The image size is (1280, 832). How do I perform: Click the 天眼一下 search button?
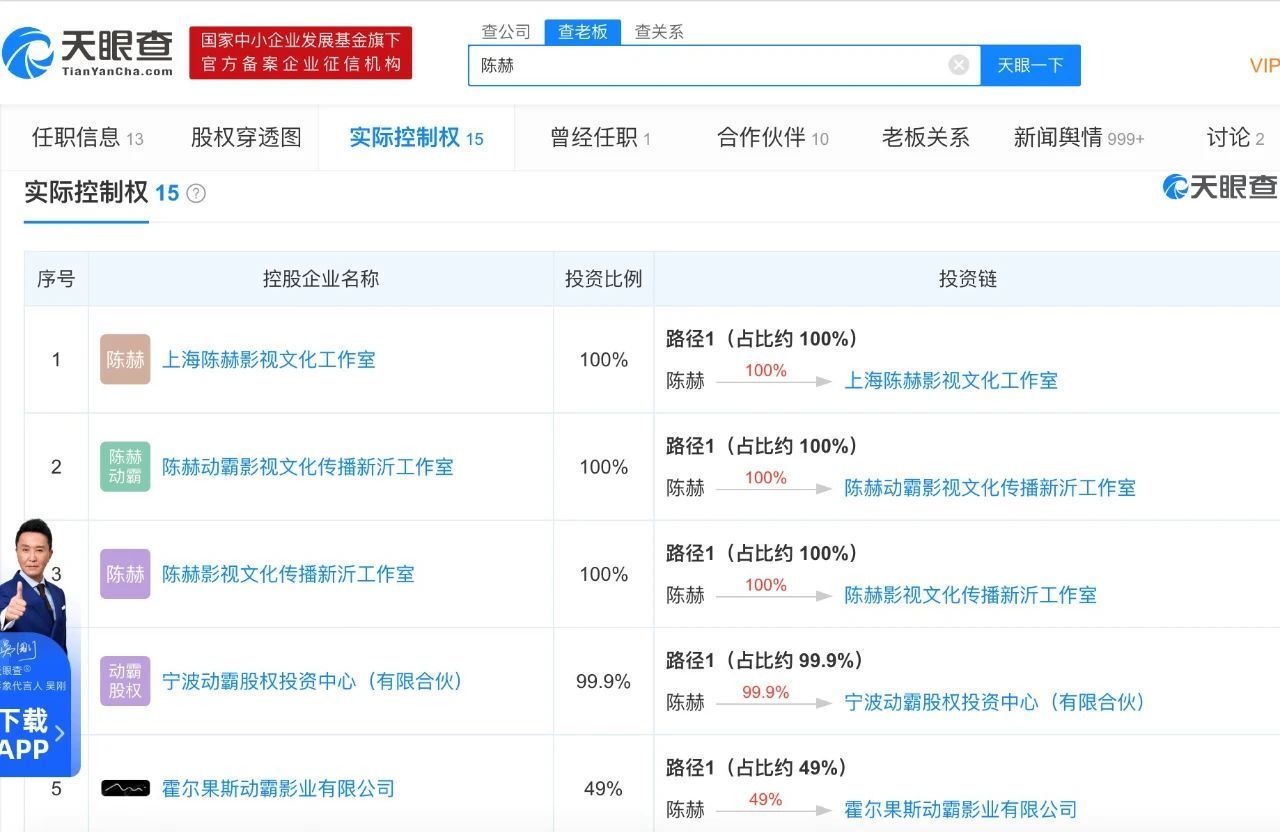1030,65
